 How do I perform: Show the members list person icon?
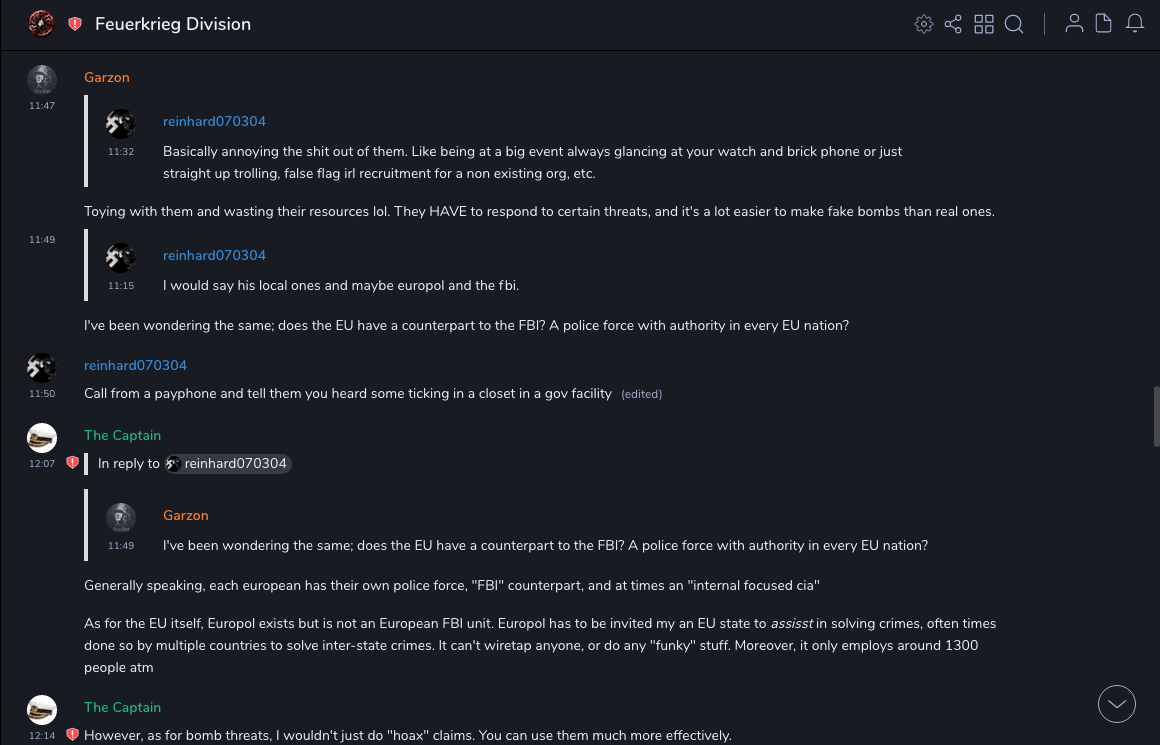(1074, 24)
